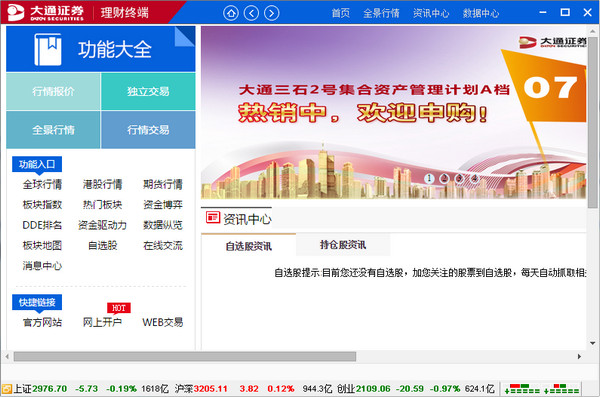
Task: Click the home icon in title bar
Action: point(231,13)
